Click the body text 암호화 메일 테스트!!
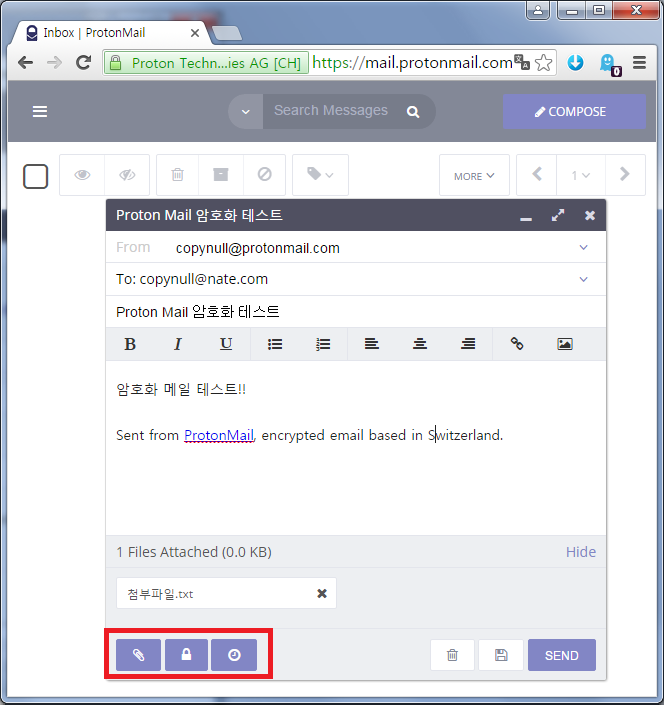The image size is (664, 705). [181, 389]
